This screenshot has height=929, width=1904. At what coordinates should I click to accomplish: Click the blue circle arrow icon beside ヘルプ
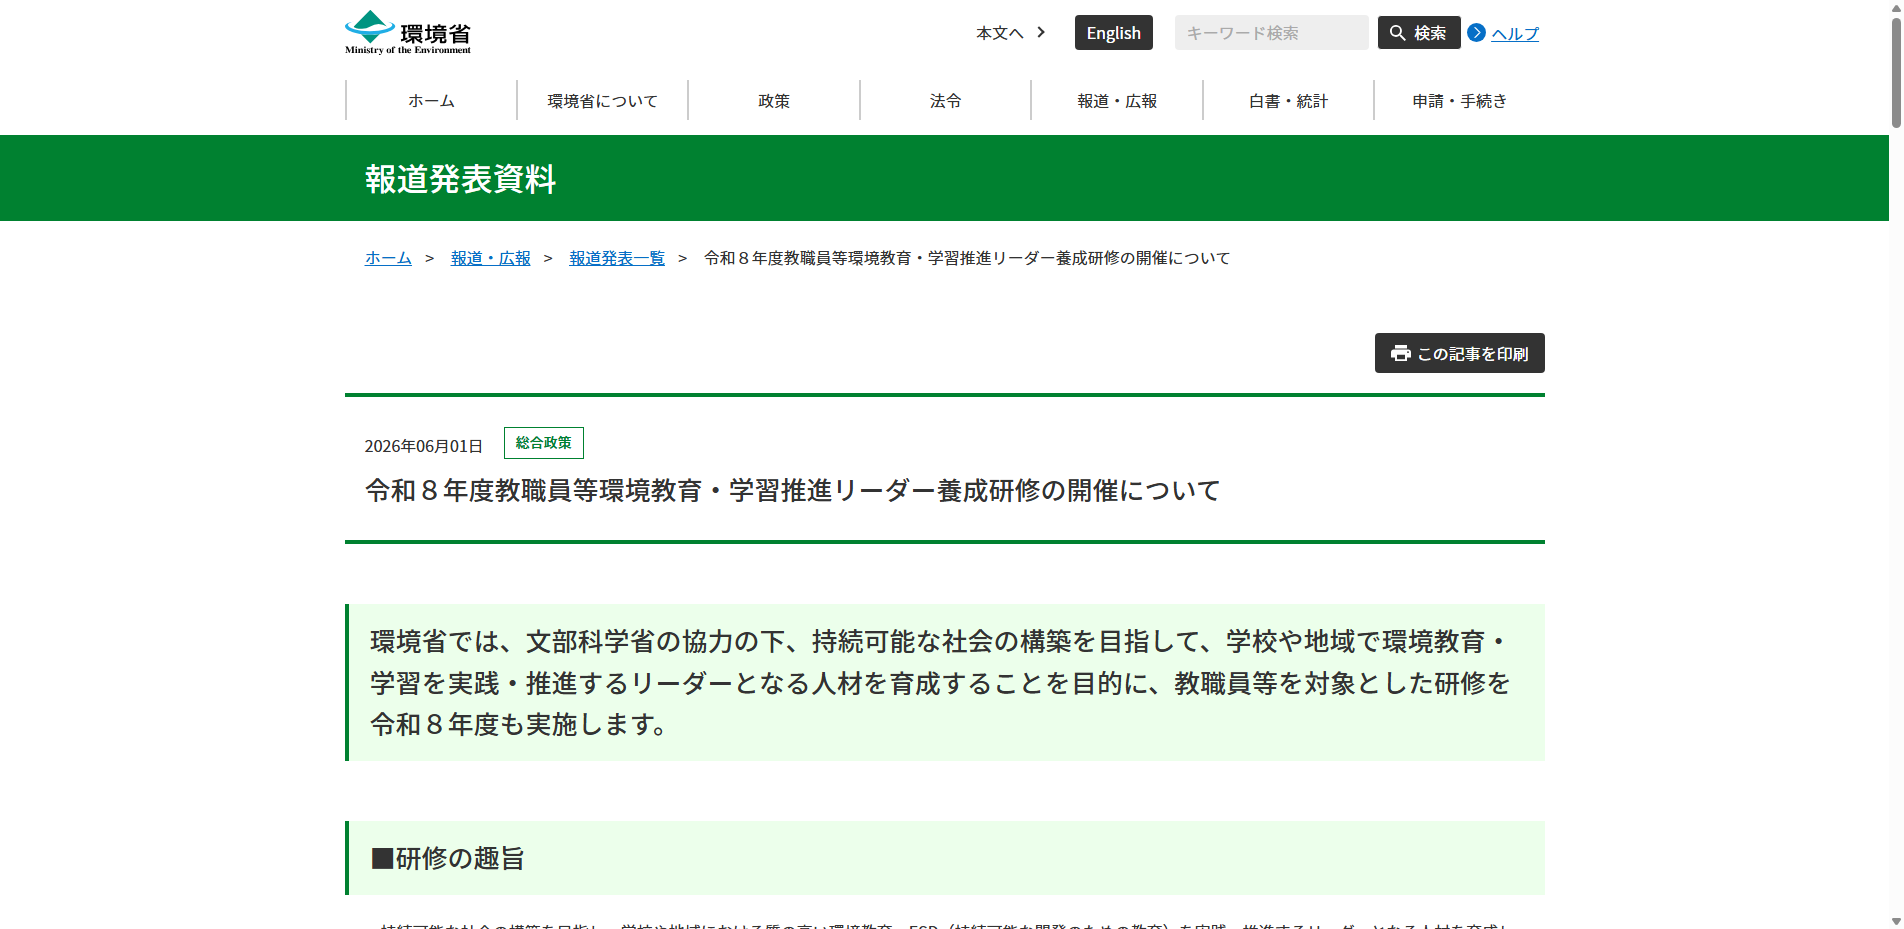pyautogui.click(x=1476, y=33)
